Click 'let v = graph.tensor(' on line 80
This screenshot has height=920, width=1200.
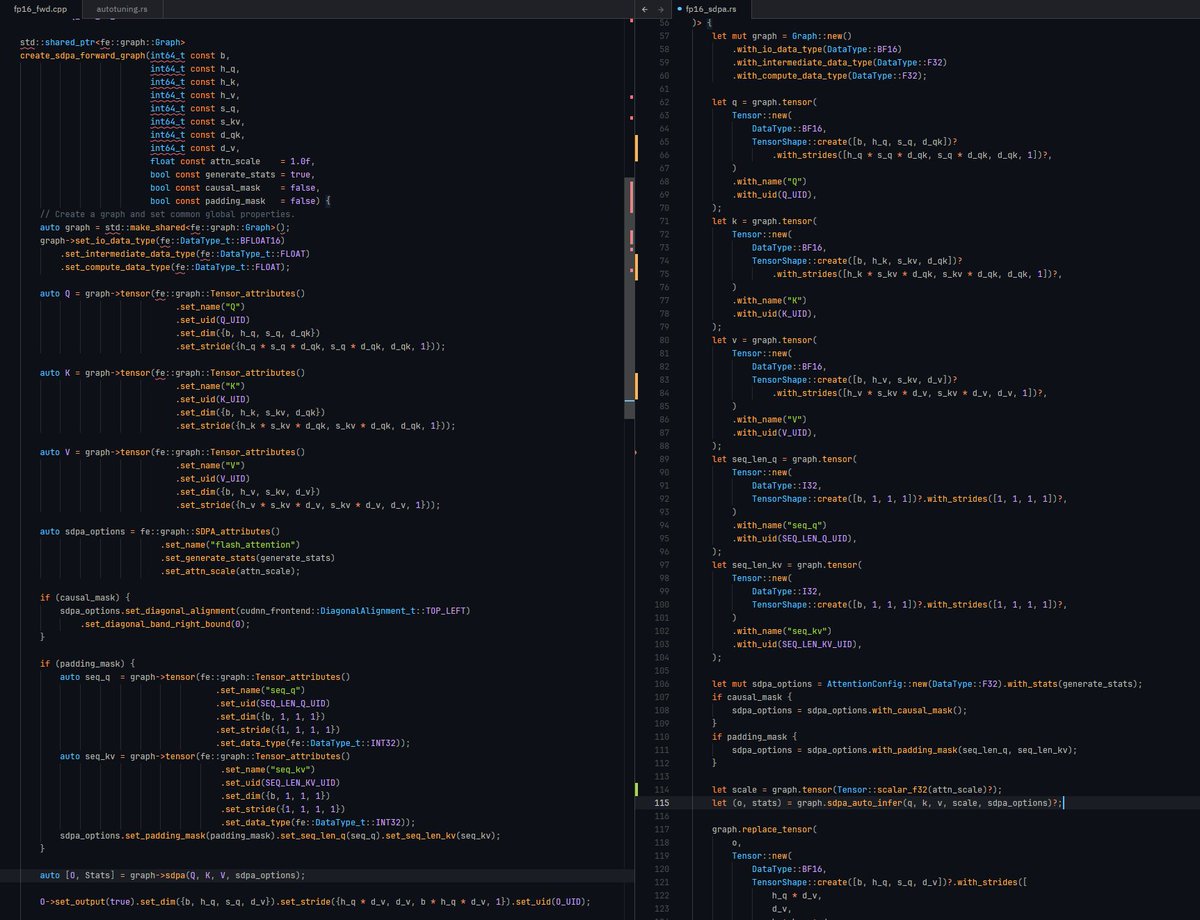(764, 339)
